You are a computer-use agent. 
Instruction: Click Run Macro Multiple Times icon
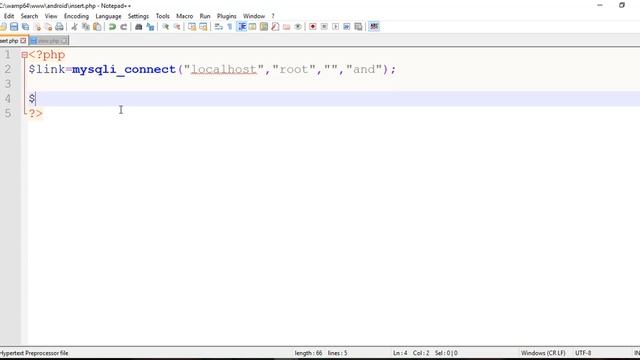point(347,27)
